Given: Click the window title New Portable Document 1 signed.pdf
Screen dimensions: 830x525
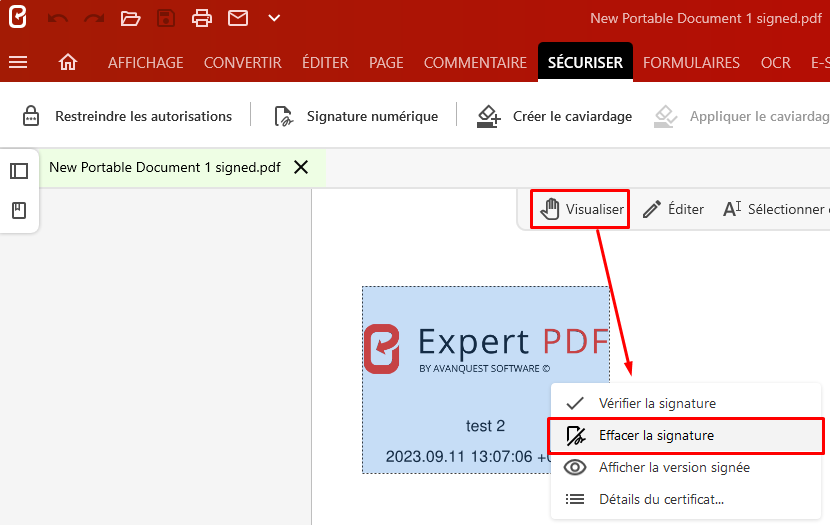Looking at the screenshot, I should click(x=706, y=18).
